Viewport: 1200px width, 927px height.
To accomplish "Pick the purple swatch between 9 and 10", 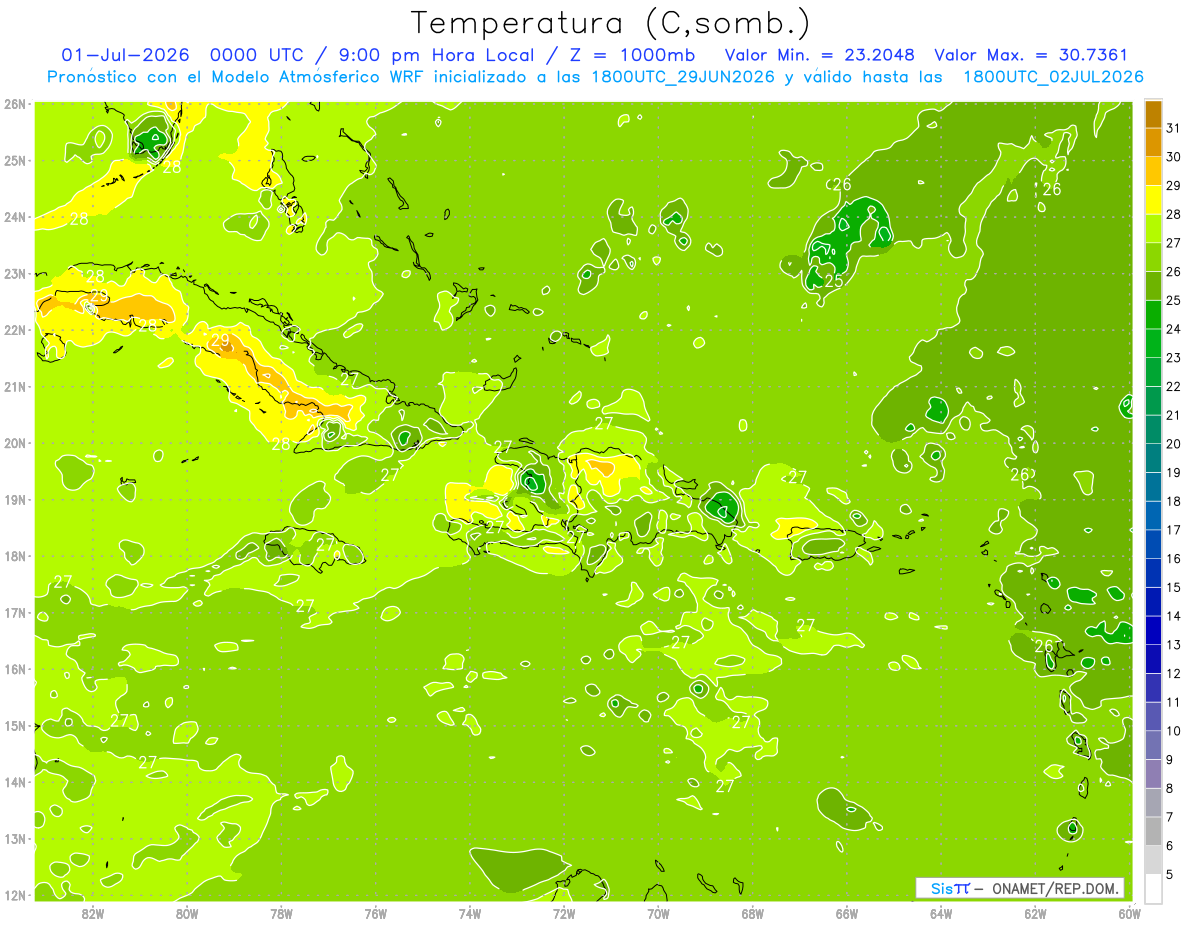I will 1153,745.
